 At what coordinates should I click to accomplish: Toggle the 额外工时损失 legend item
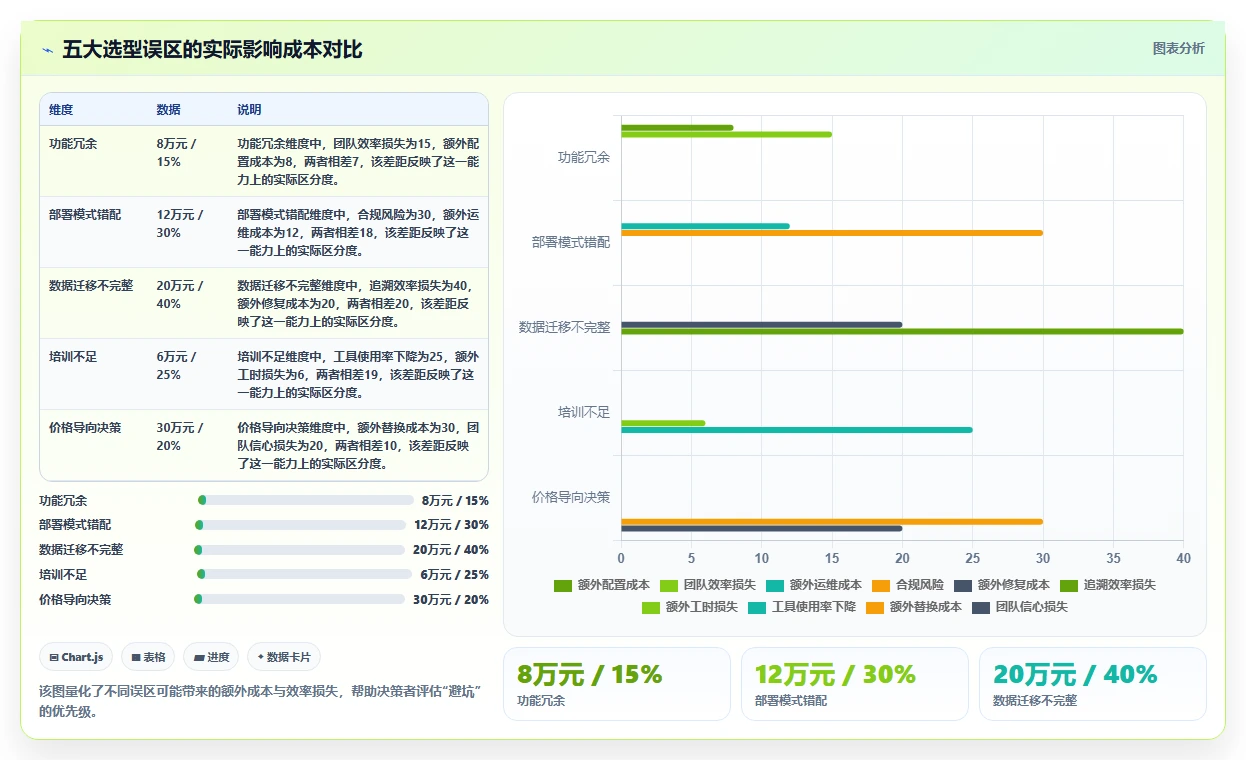pos(690,607)
